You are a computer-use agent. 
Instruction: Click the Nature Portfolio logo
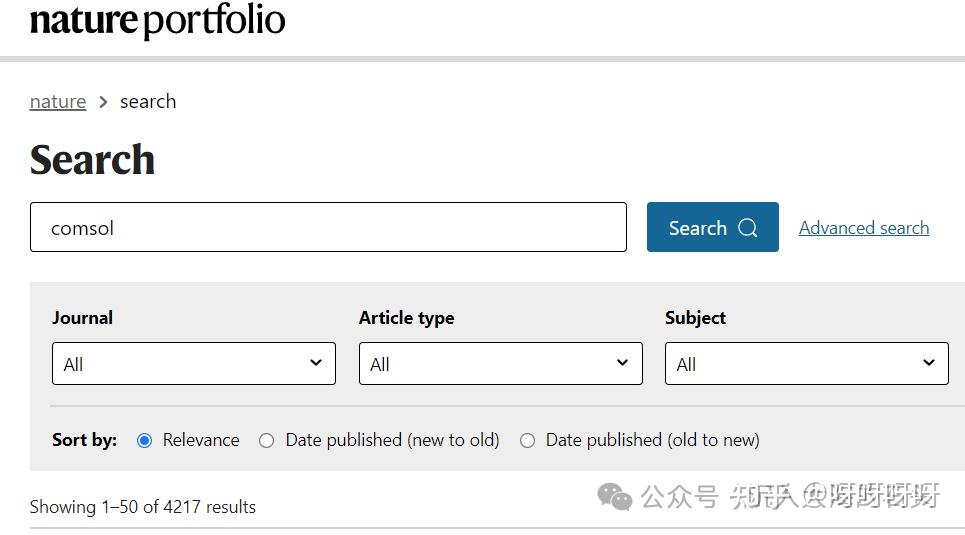(157, 20)
